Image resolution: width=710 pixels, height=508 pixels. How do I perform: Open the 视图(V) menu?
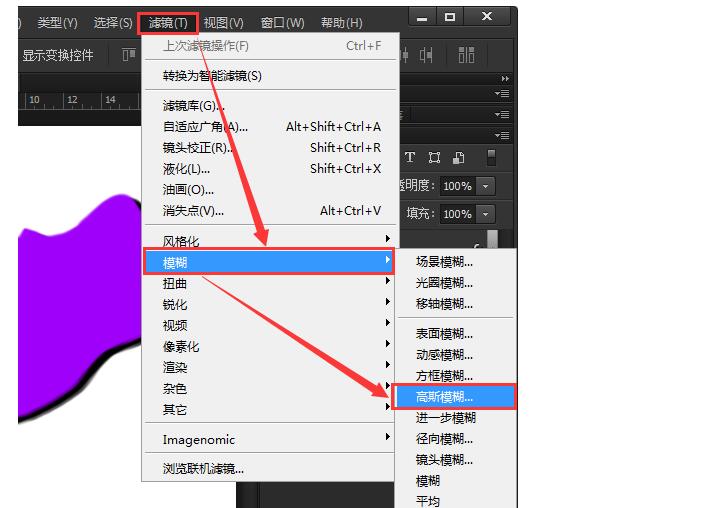coord(223,23)
